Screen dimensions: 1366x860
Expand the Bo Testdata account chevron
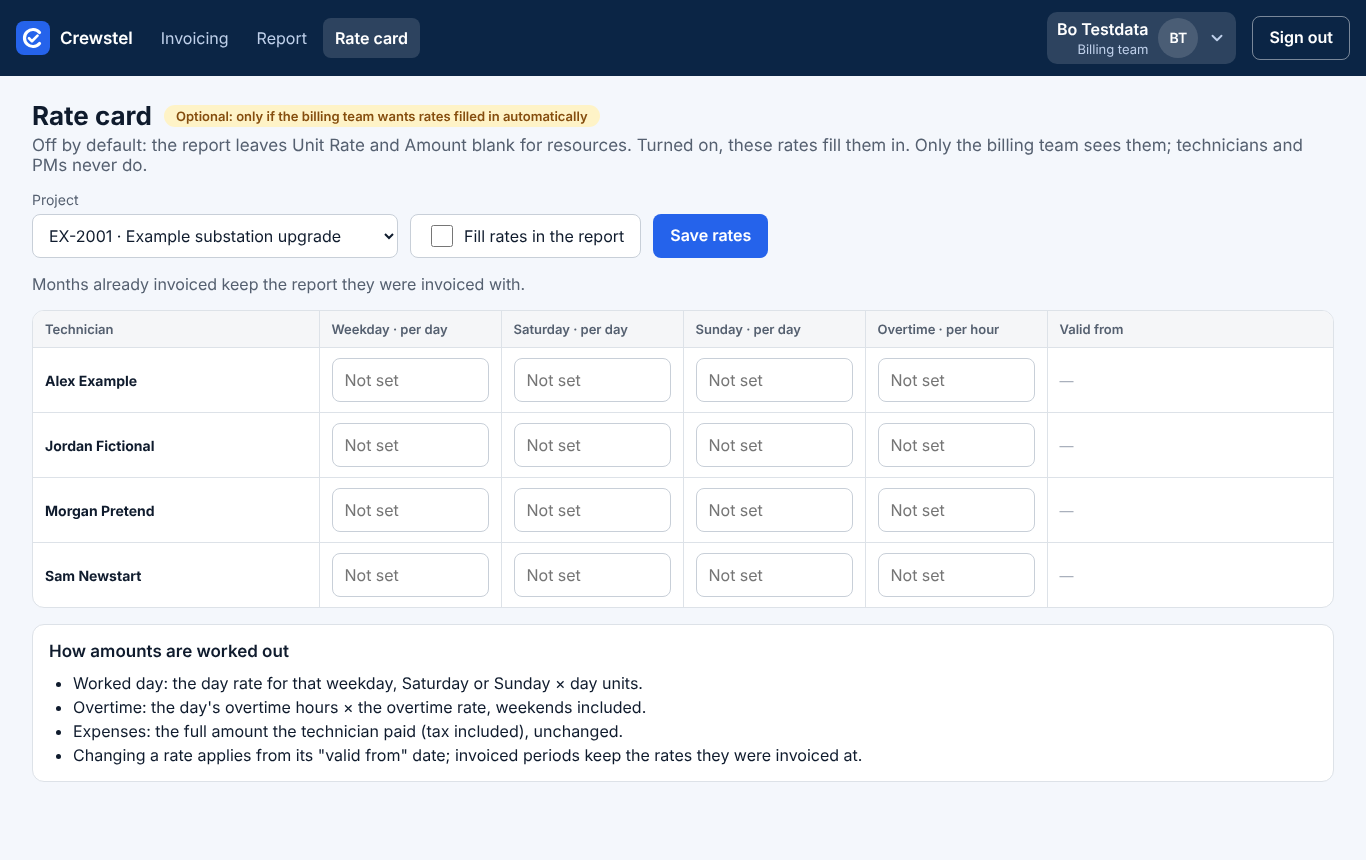pos(1217,38)
